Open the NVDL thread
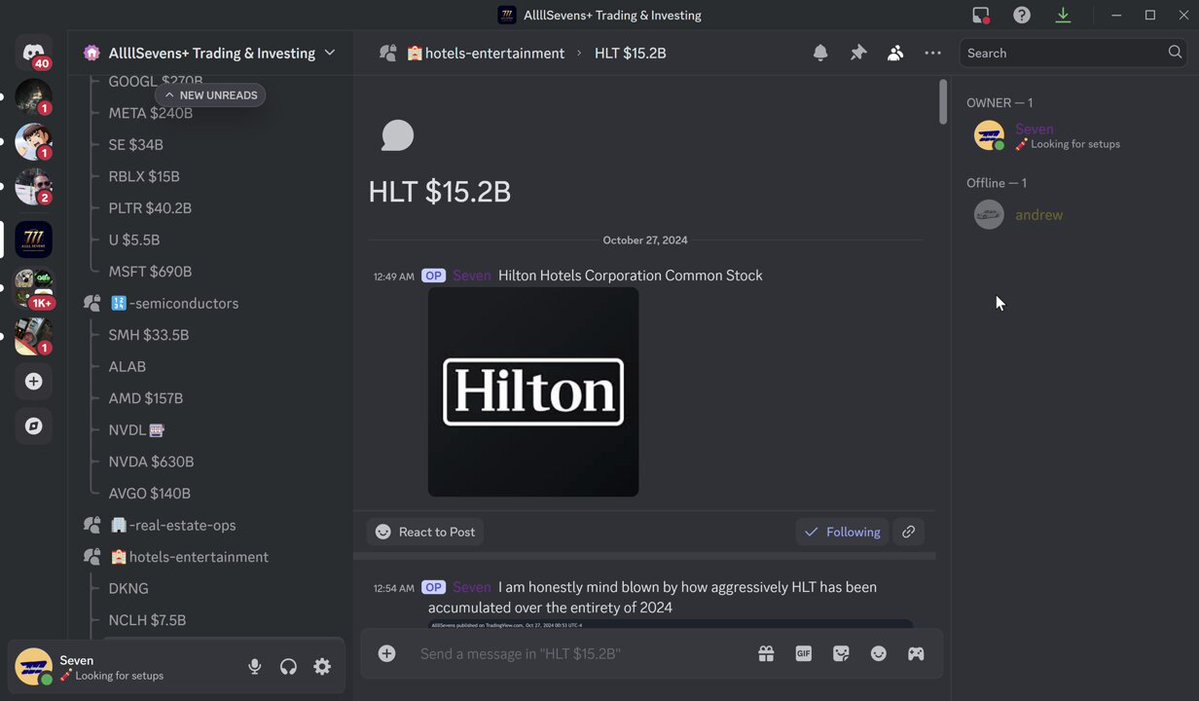 point(136,430)
